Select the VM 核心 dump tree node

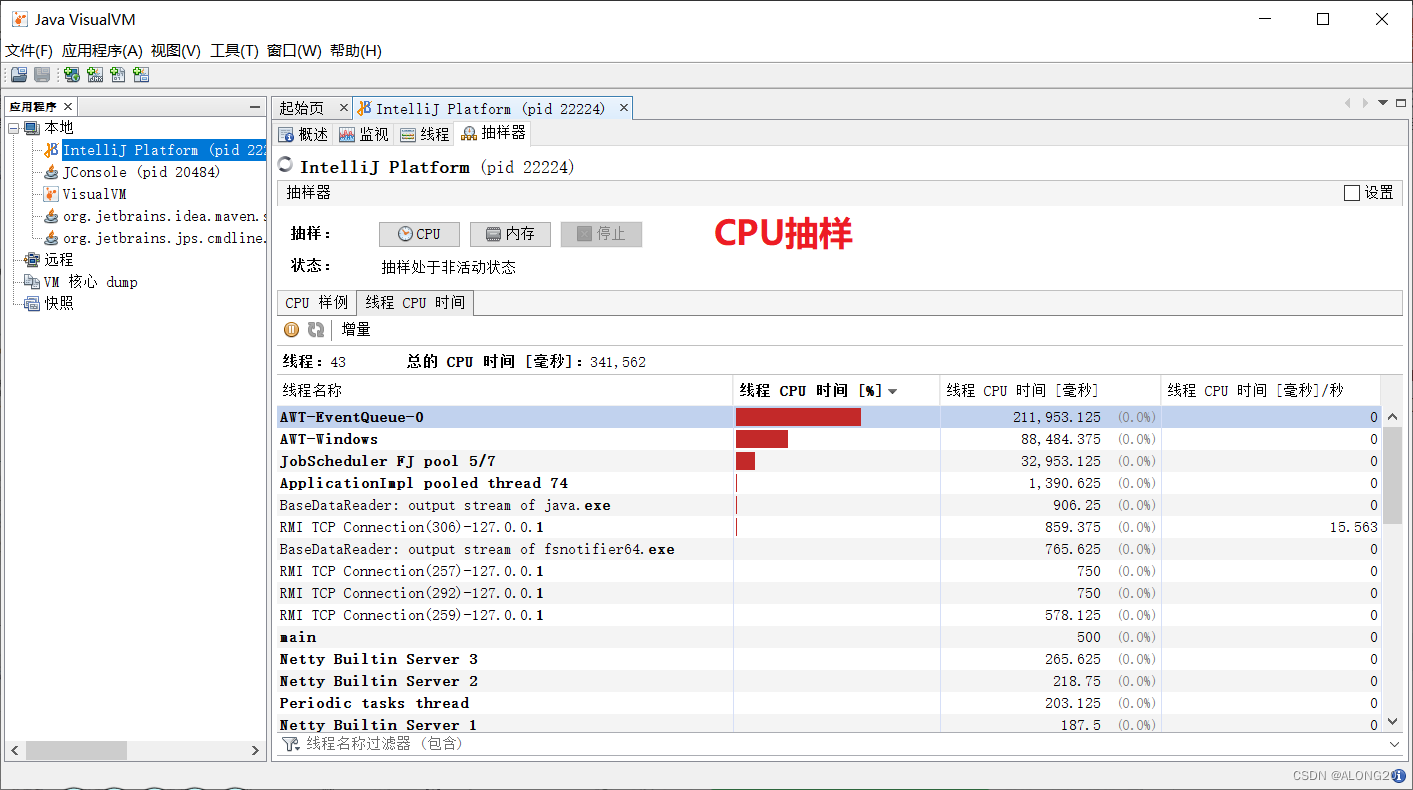pos(90,282)
